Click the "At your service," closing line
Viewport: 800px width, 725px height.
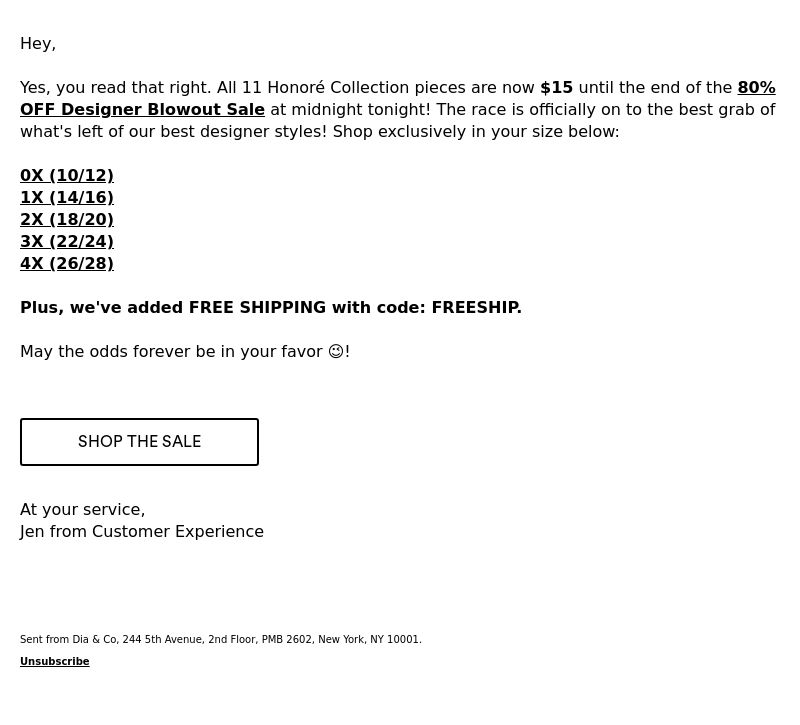tap(83, 510)
